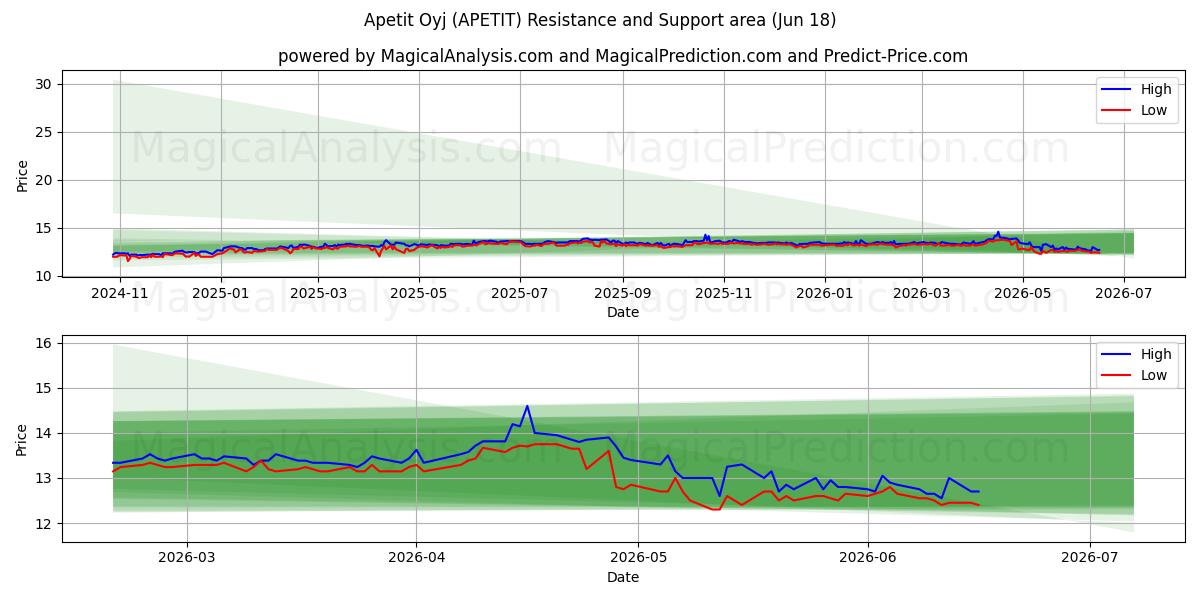Viewport: 1200px width, 600px height.
Task: Click the '13' y-axis label in bottom chart
Action: click(x=44, y=478)
